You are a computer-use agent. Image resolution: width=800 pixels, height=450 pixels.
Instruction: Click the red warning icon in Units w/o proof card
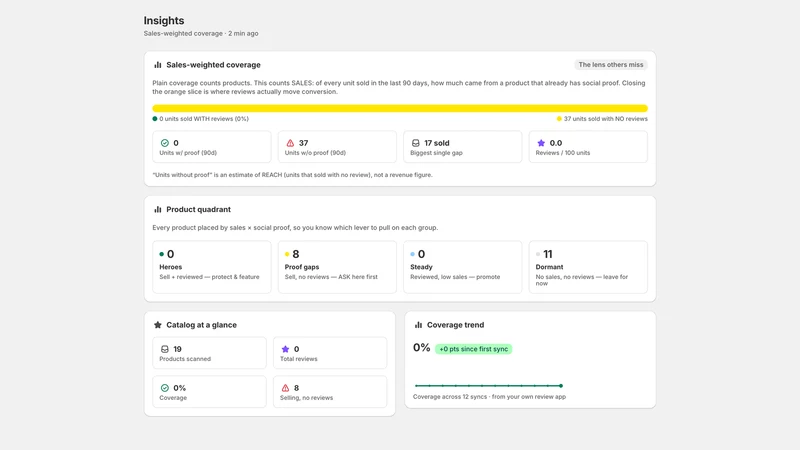(290, 143)
